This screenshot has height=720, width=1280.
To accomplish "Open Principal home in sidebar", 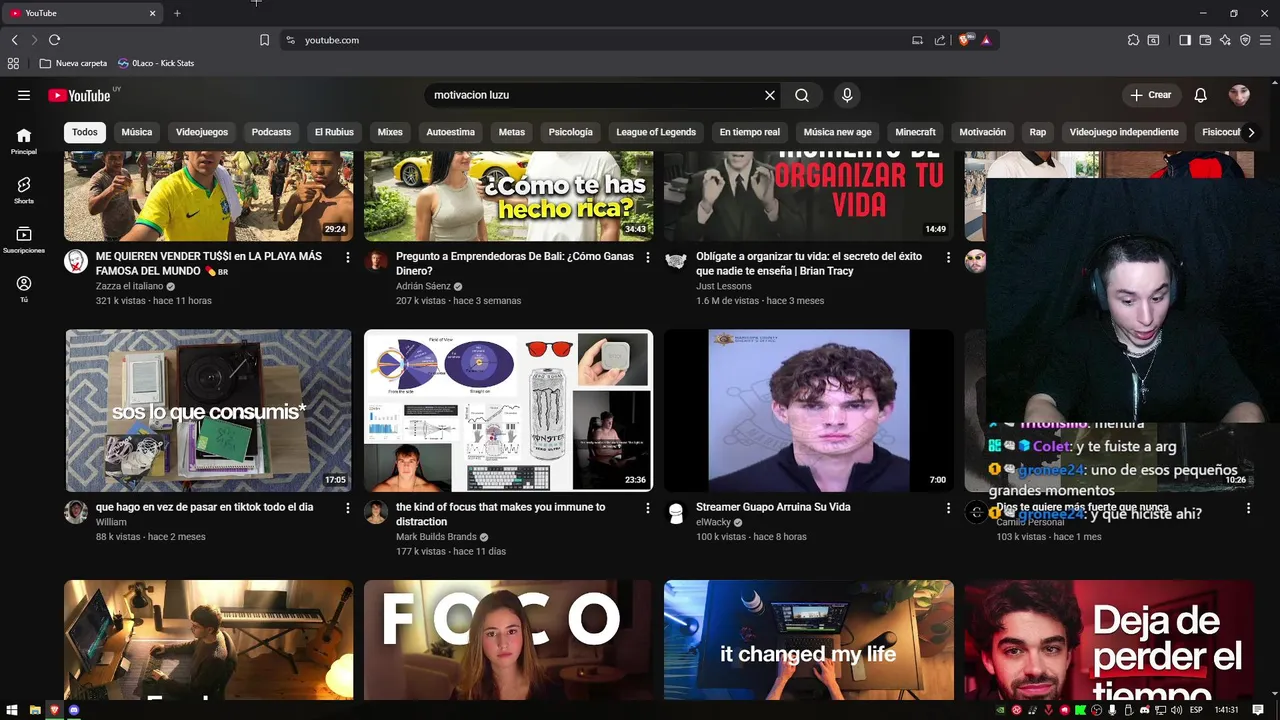I will pyautogui.click(x=24, y=141).
